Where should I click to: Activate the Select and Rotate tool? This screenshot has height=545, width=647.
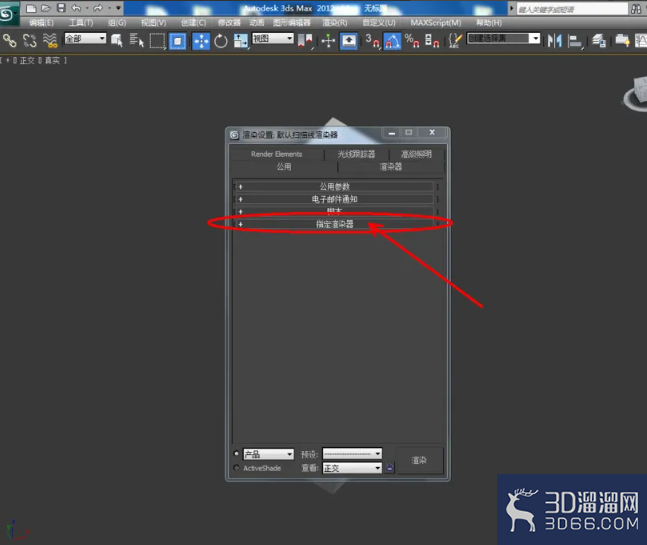[x=221, y=41]
